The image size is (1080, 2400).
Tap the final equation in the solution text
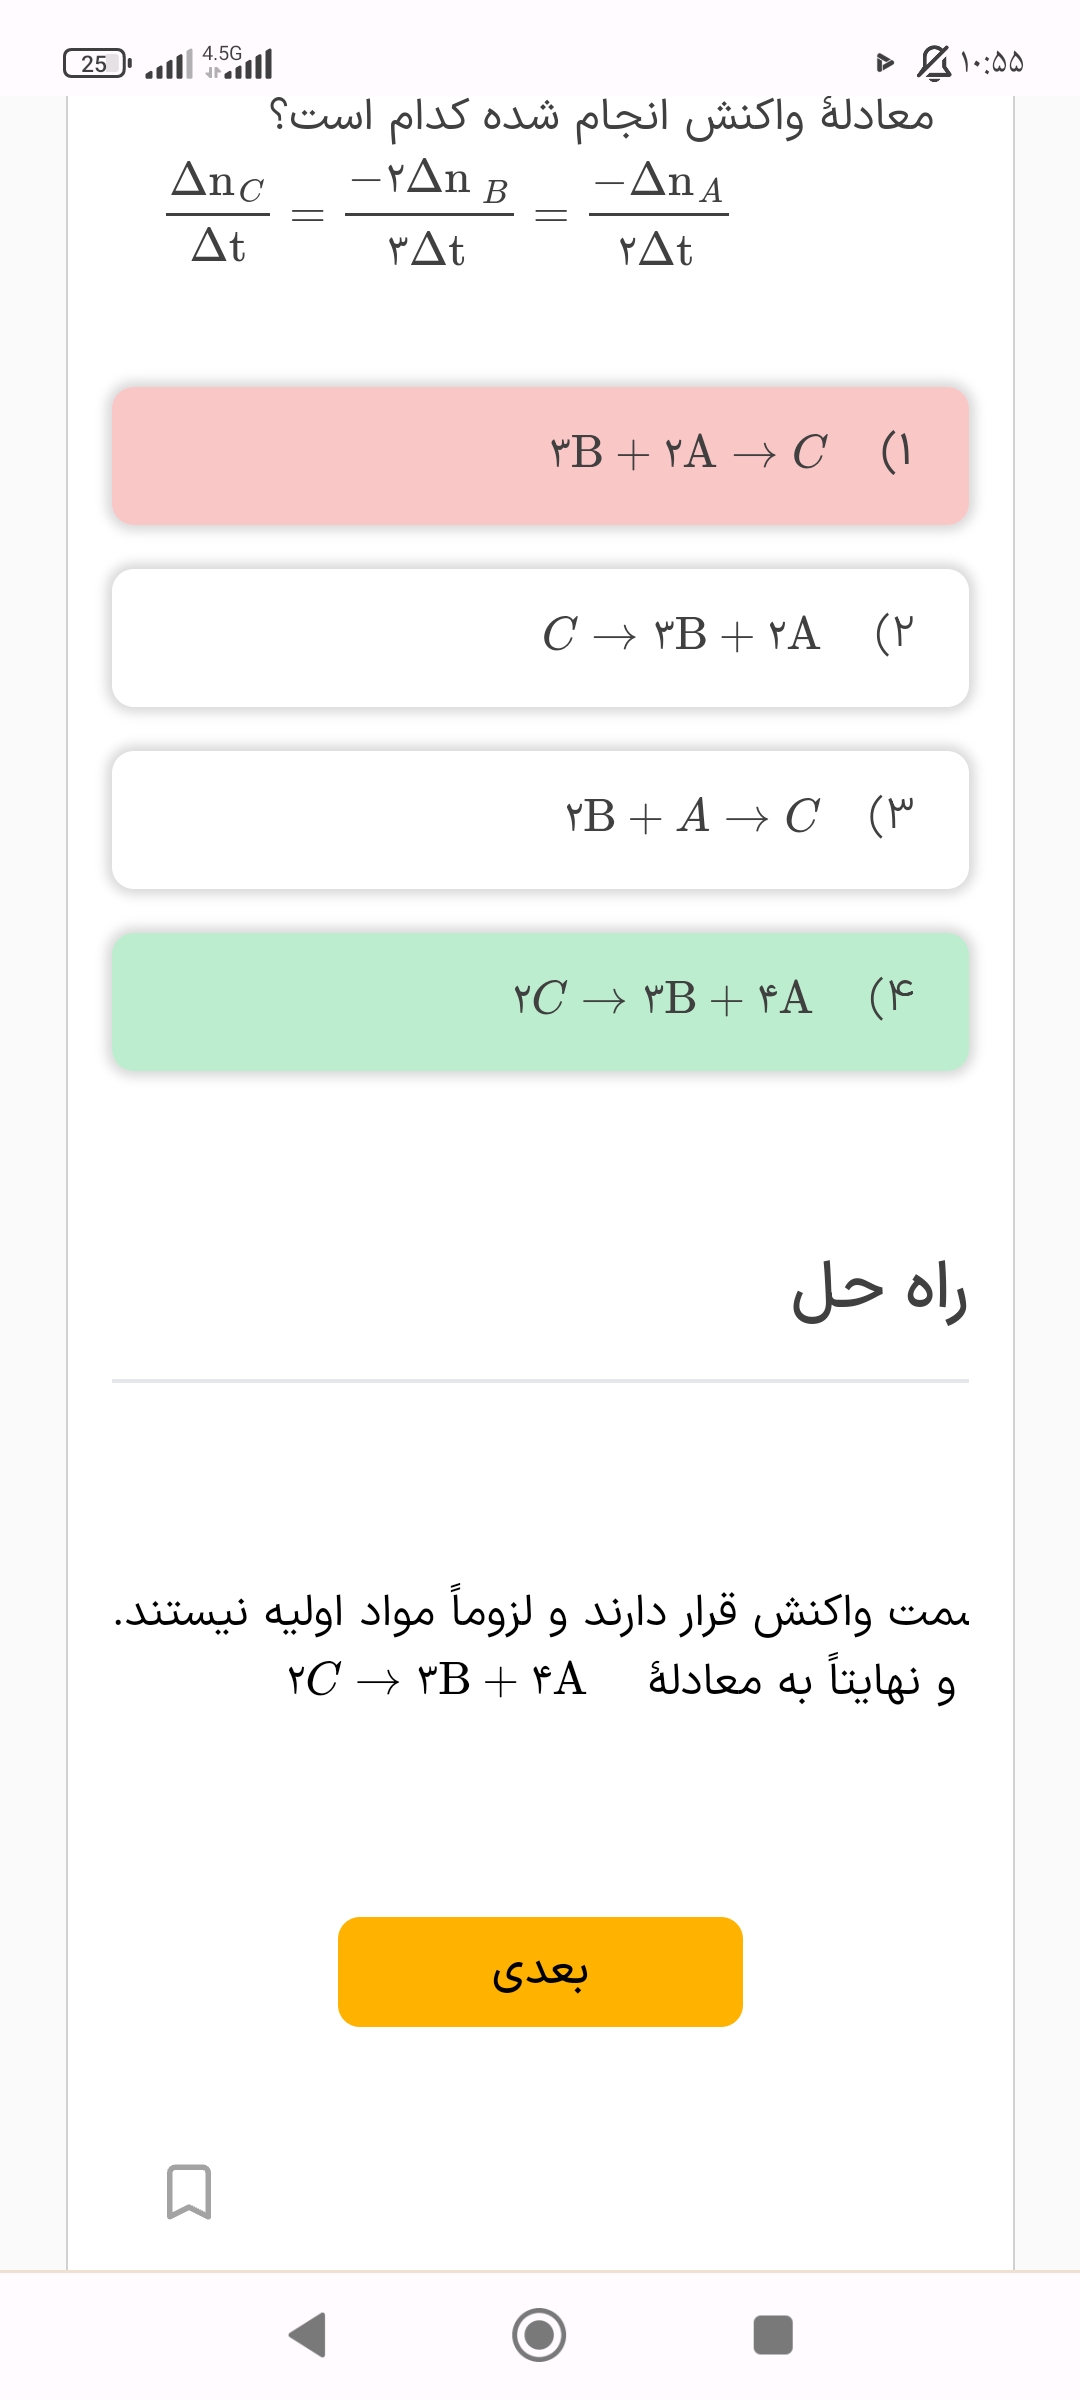(x=437, y=1680)
